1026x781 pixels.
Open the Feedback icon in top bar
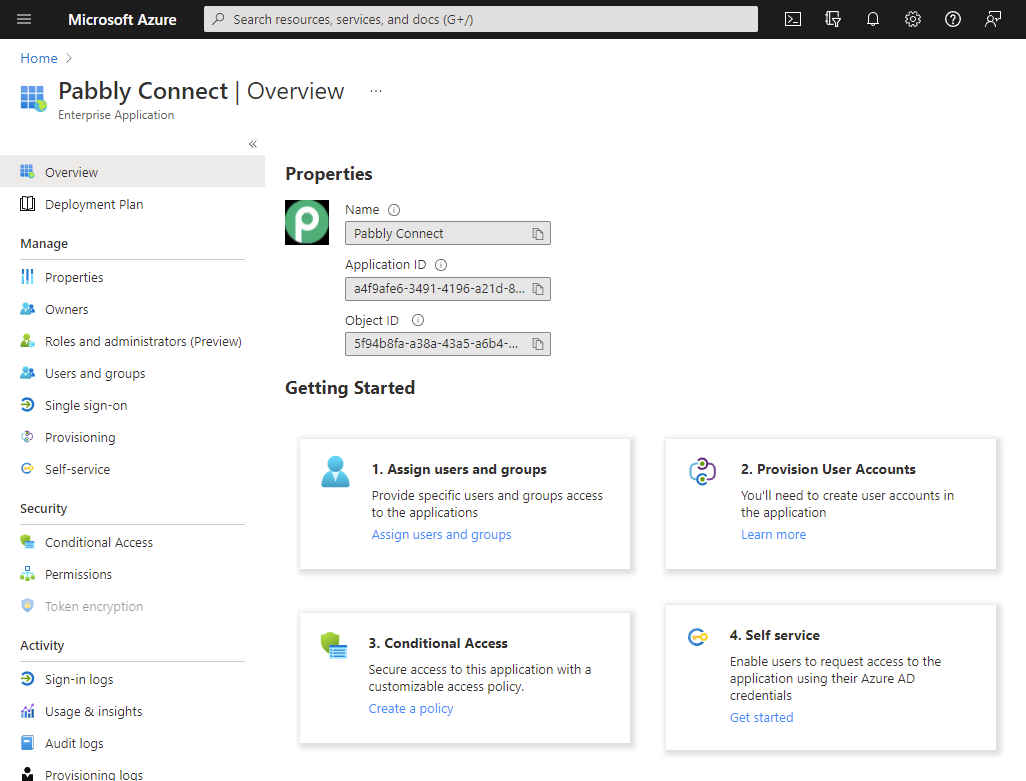click(x=993, y=19)
